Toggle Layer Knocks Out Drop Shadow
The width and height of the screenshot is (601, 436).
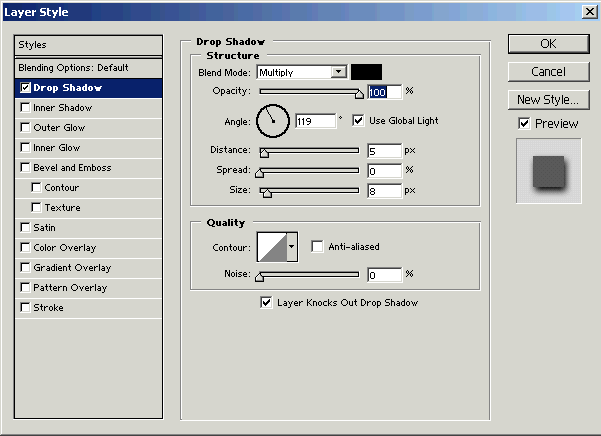pyautogui.click(x=266, y=302)
